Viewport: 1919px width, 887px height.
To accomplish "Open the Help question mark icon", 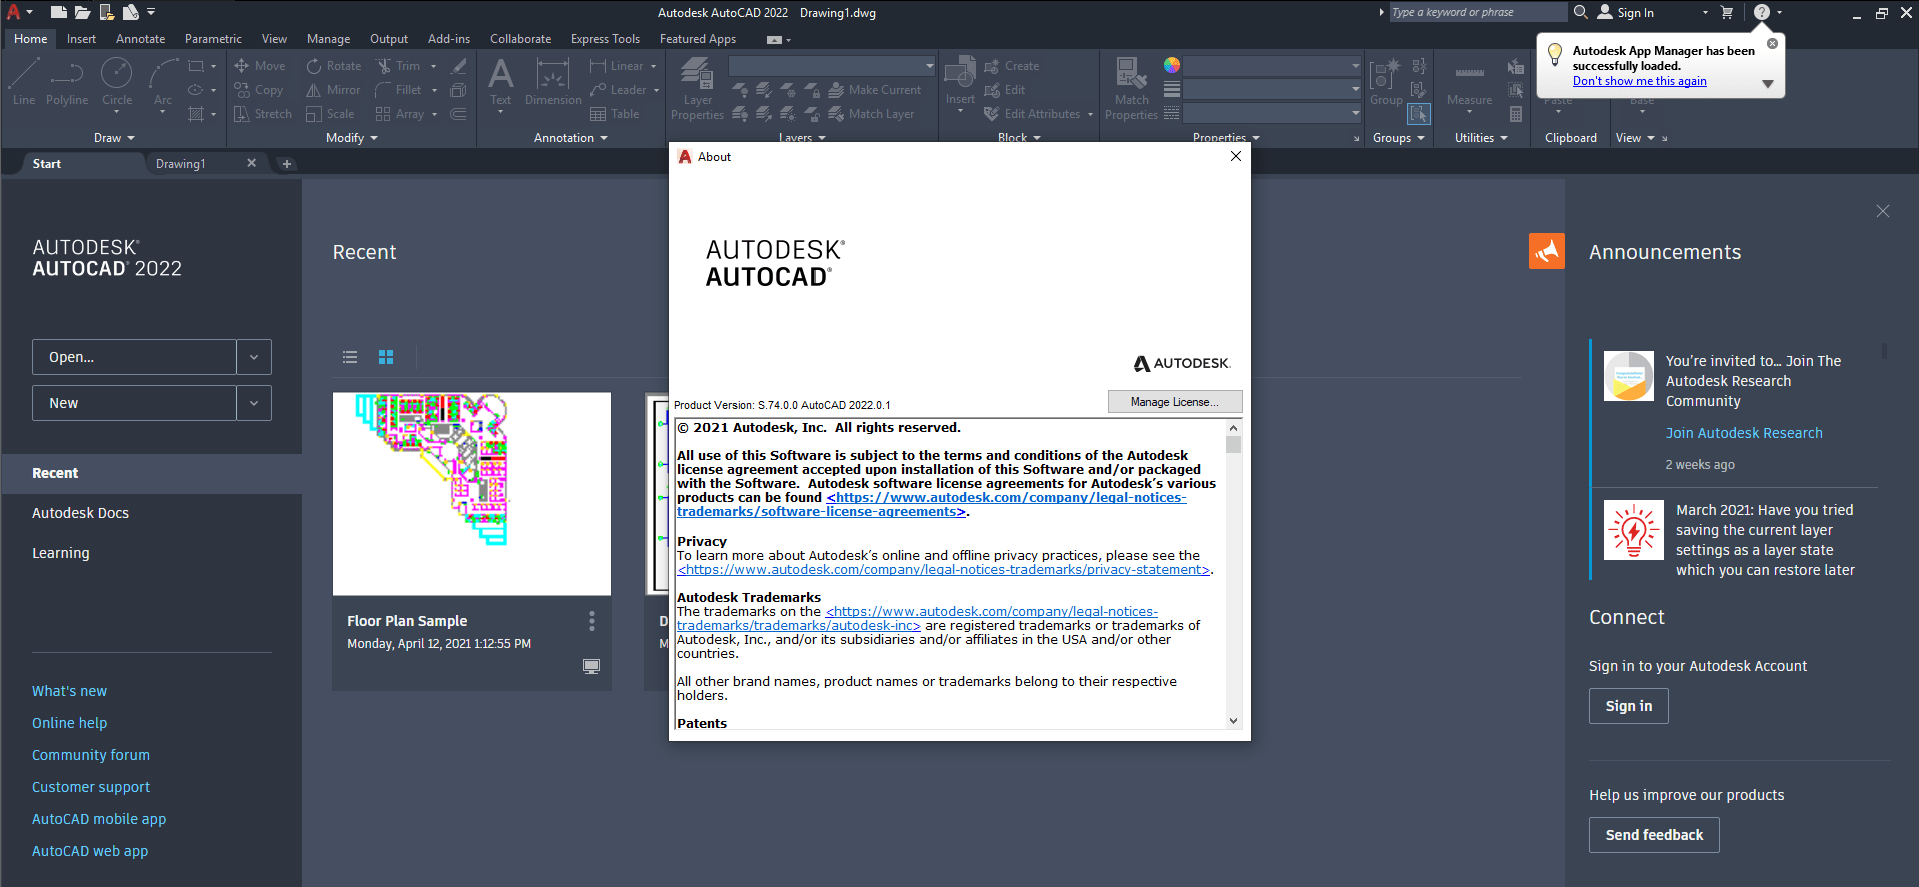I will coord(1762,12).
